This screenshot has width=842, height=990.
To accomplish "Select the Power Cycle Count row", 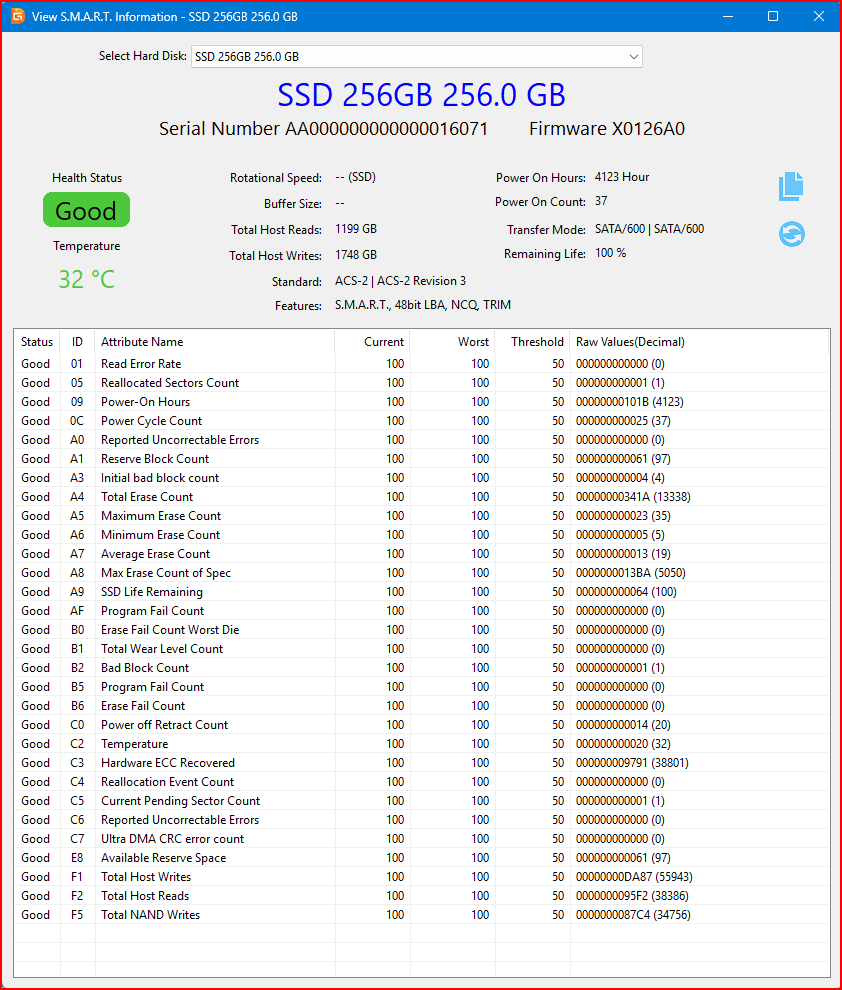I will 422,420.
